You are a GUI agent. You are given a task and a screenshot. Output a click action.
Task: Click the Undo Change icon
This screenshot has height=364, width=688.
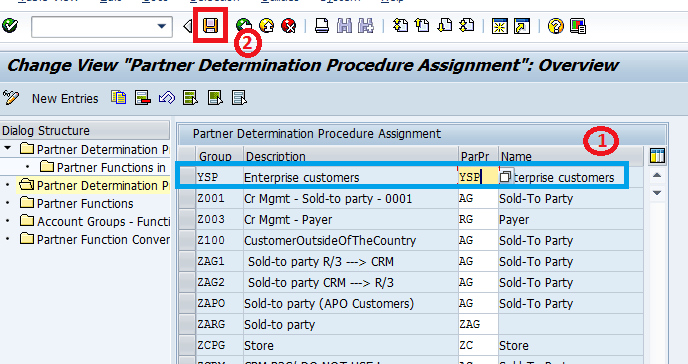point(167,97)
